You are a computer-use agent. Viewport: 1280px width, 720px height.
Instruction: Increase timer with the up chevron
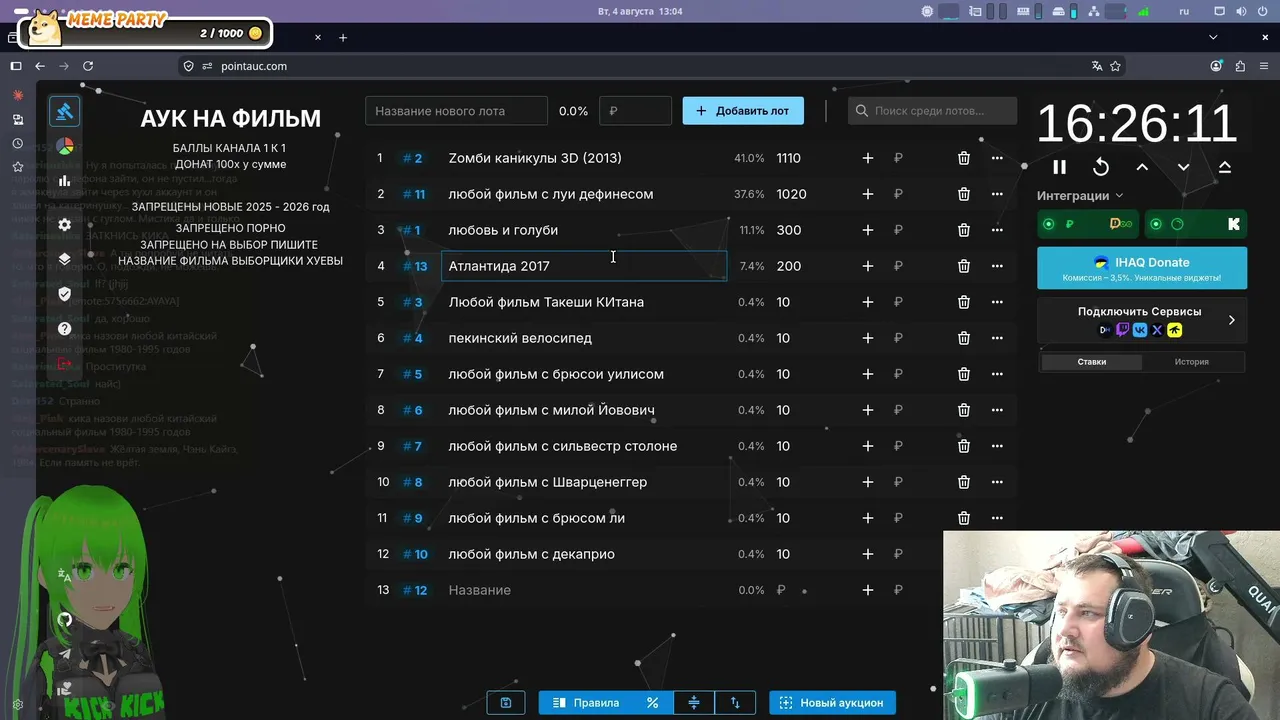pyautogui.click(x=1142, y=167)
